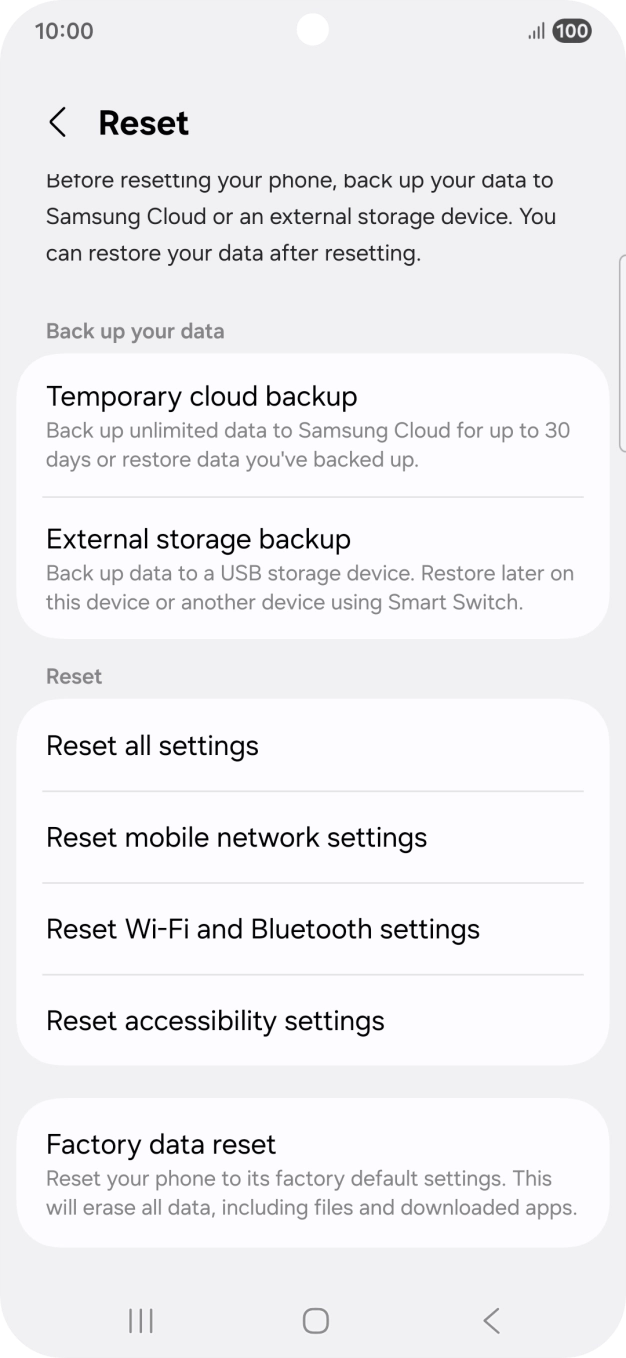Viewport: 626px width, 1358px height.
Task: Tap the back arrow beside Reset title
Action: click(57, 122)
